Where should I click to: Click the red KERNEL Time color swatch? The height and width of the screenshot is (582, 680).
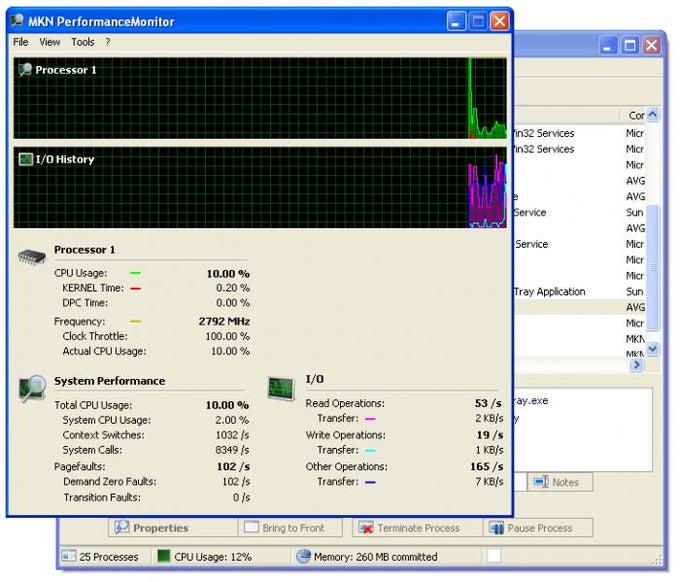(135, 288)
